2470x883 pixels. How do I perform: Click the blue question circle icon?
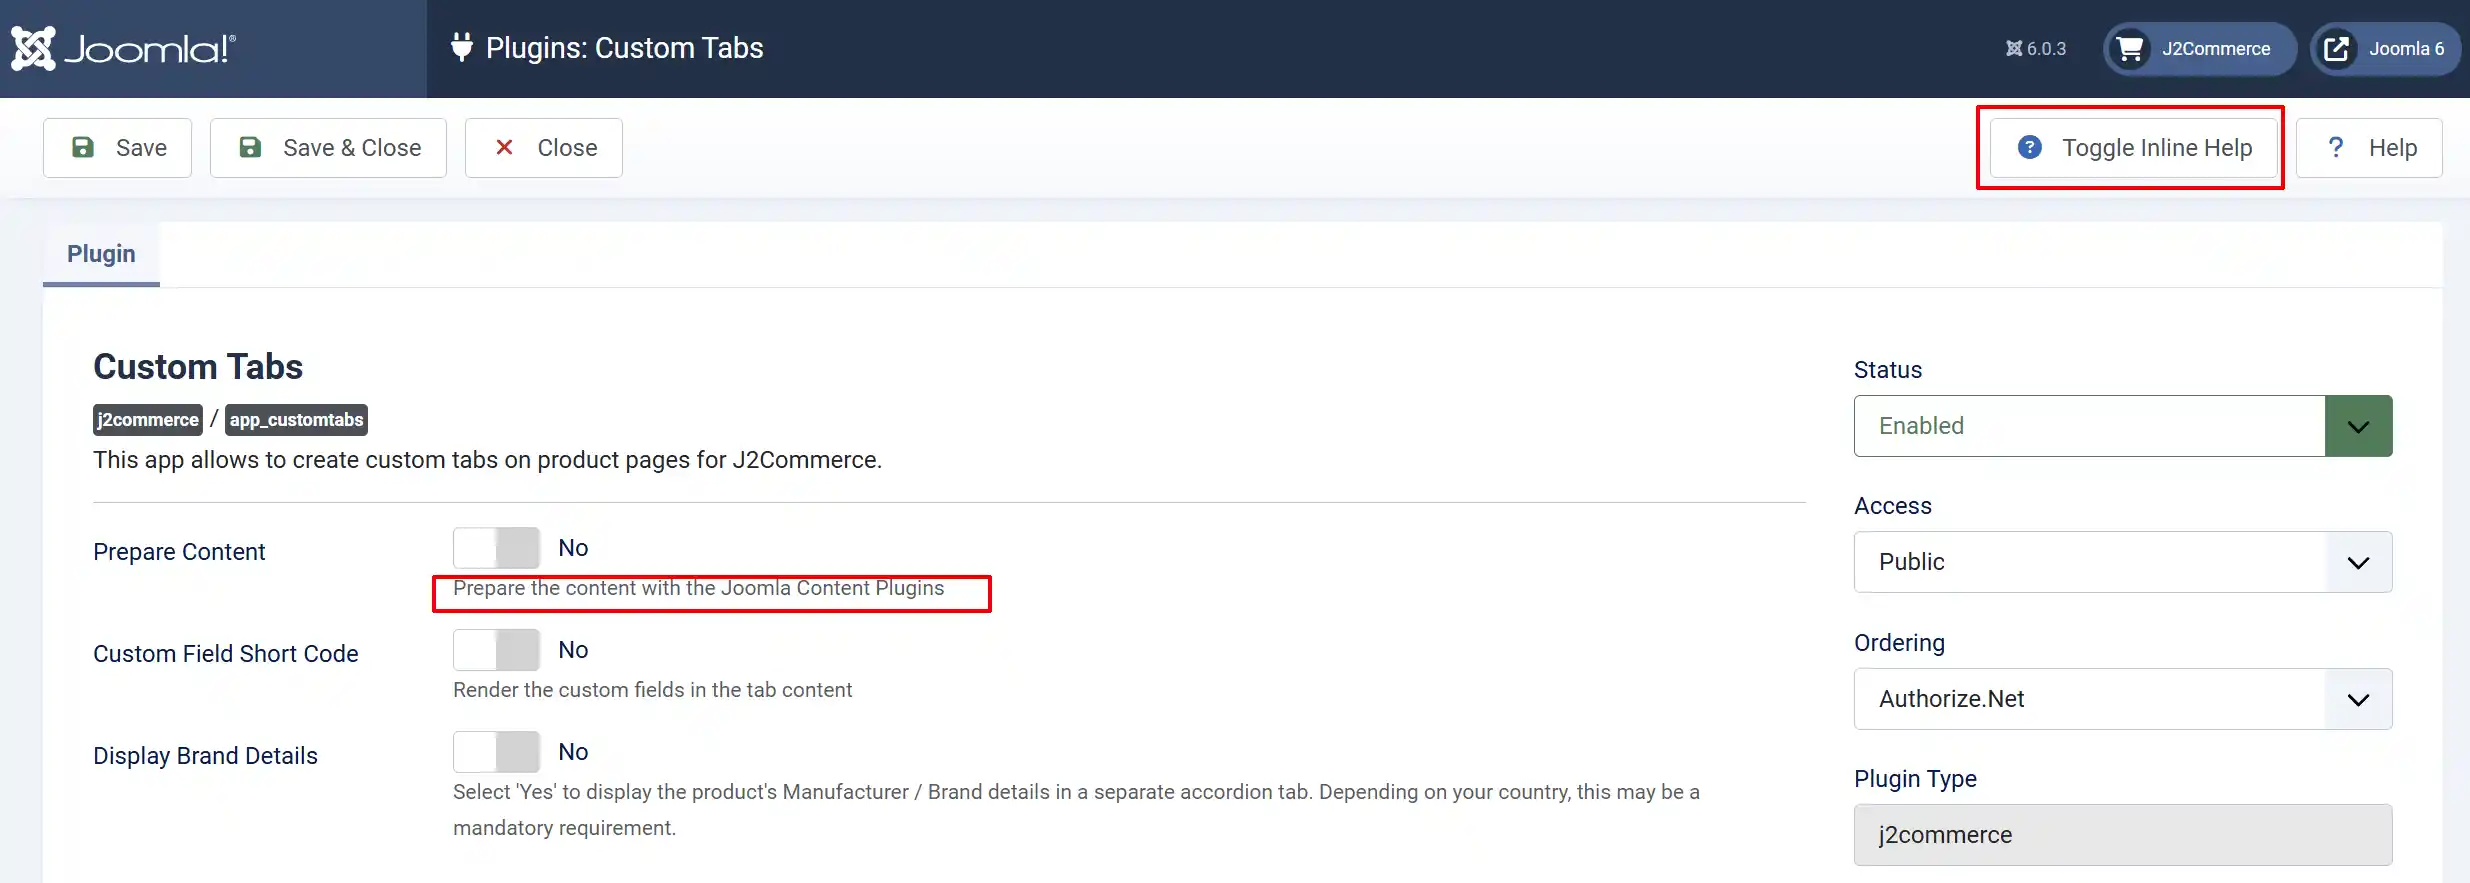(2029, 147)
